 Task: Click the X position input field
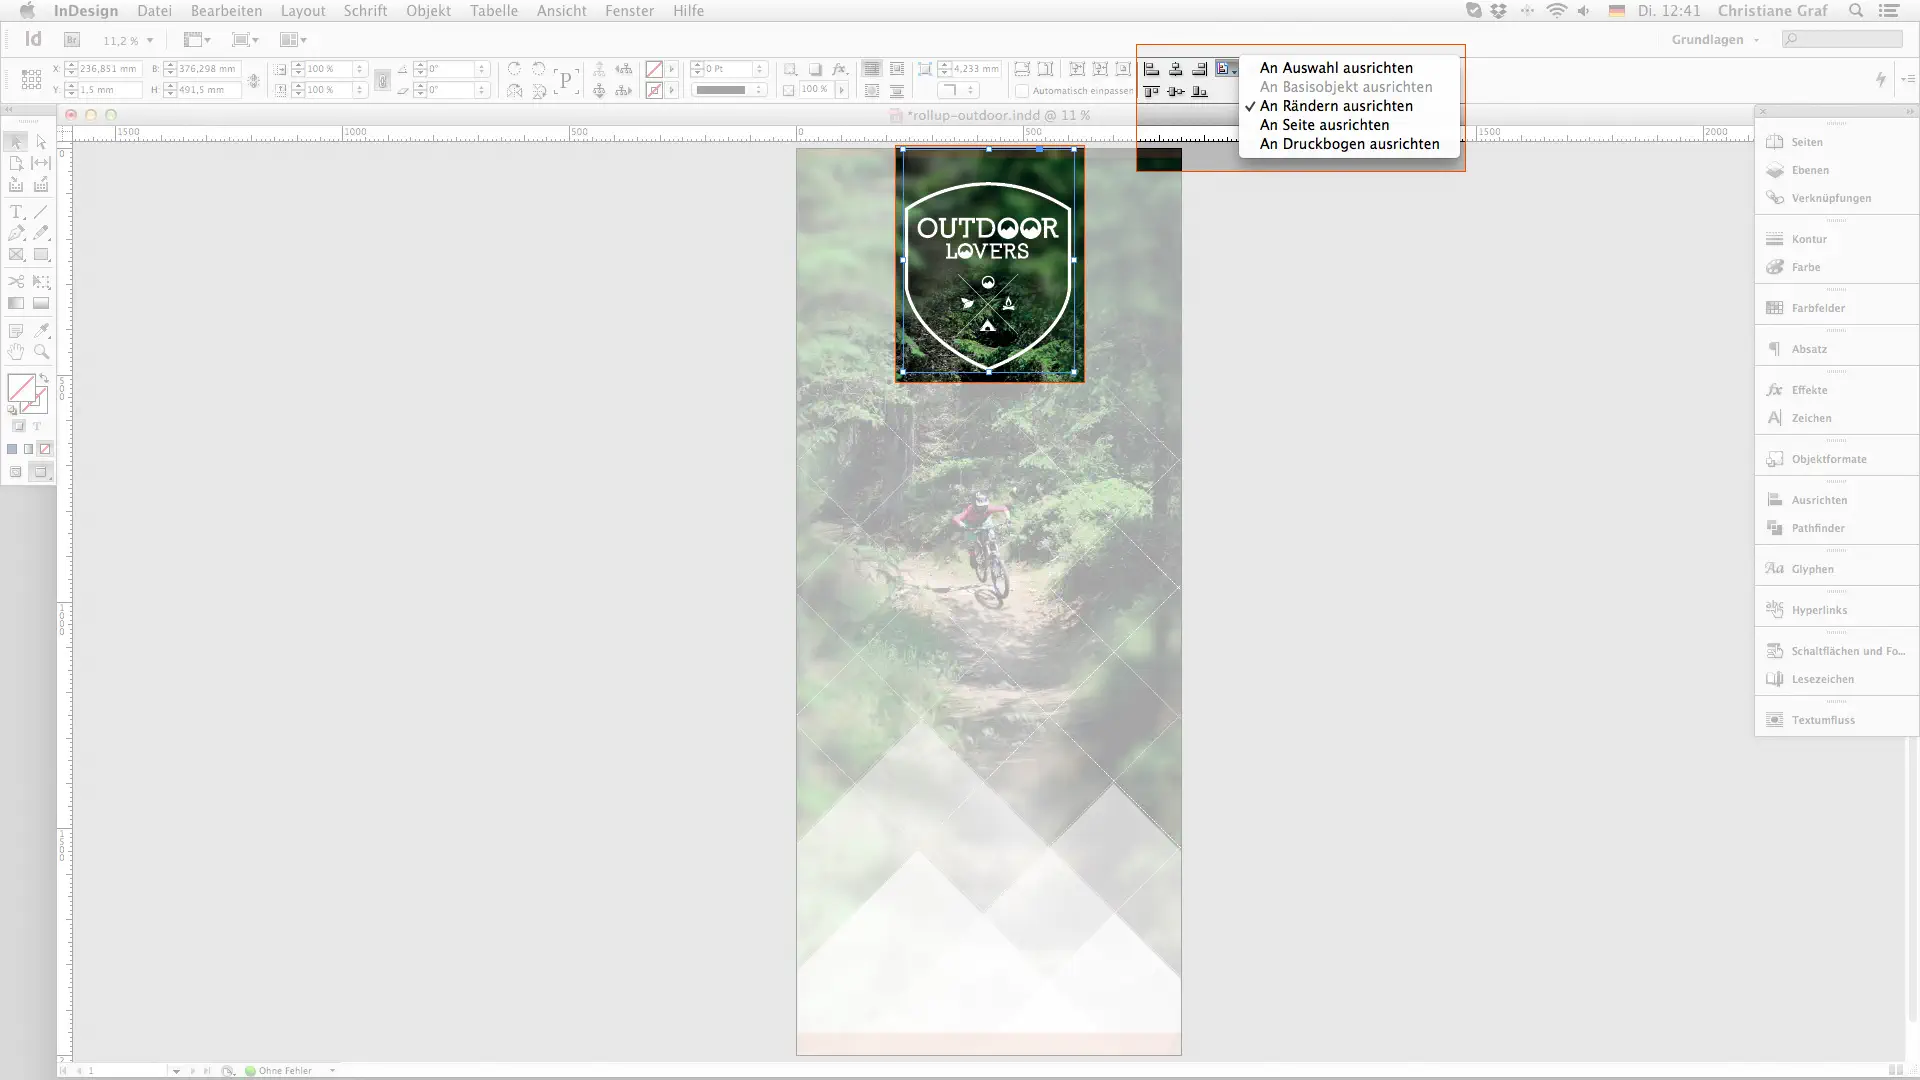coord(108,69)
